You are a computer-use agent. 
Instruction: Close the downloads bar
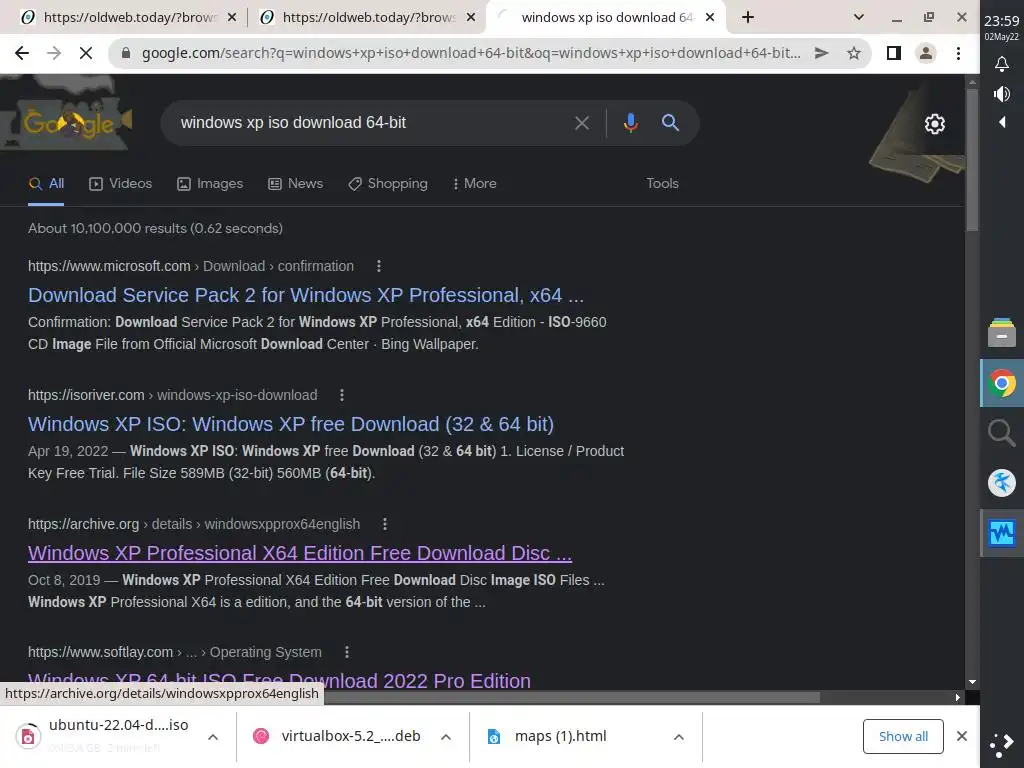tap(962, 737)
